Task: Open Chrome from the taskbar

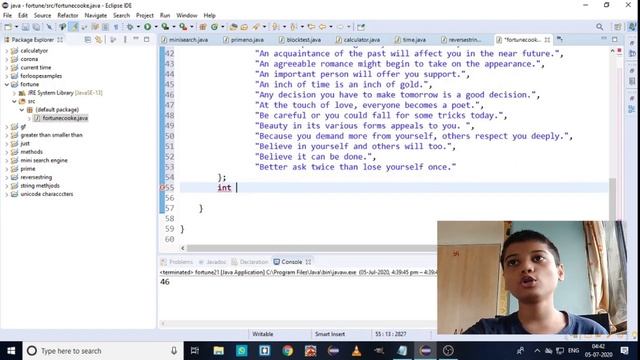Action: 287,351
